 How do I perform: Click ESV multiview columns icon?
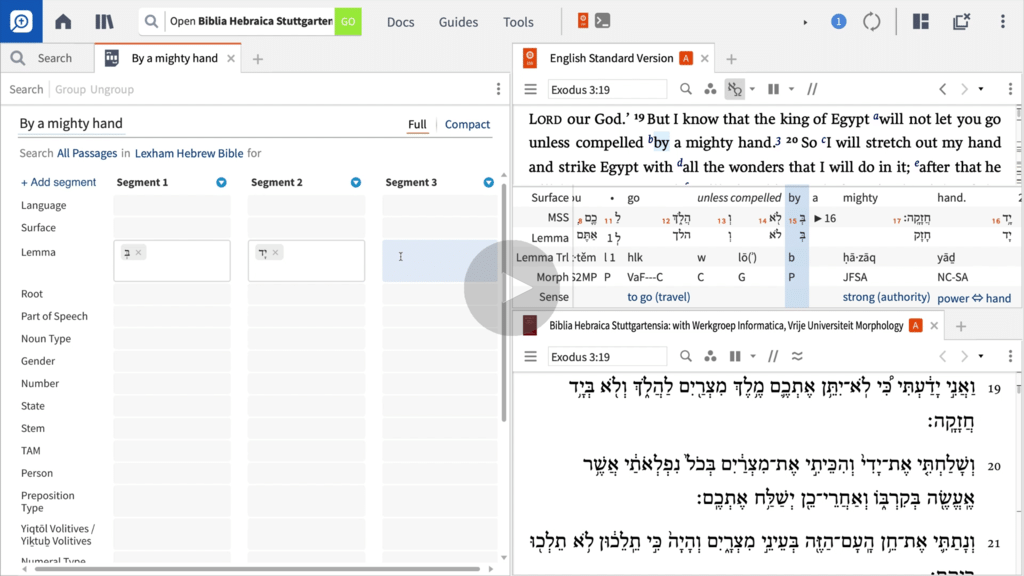(774, 89)
